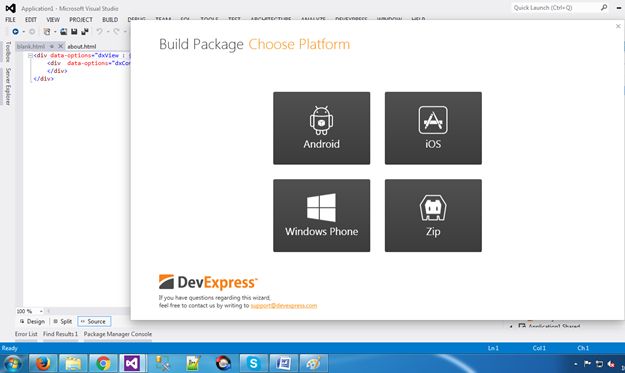Click the Ln 1 status indicator
This screenshot has width=625, height=373.
click(493, 348)
